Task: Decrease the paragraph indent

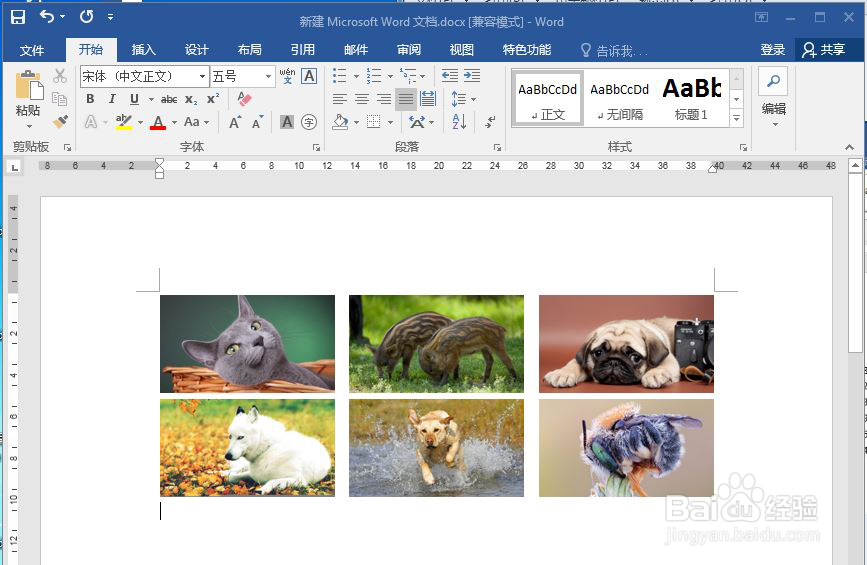Action: point(450,76)
